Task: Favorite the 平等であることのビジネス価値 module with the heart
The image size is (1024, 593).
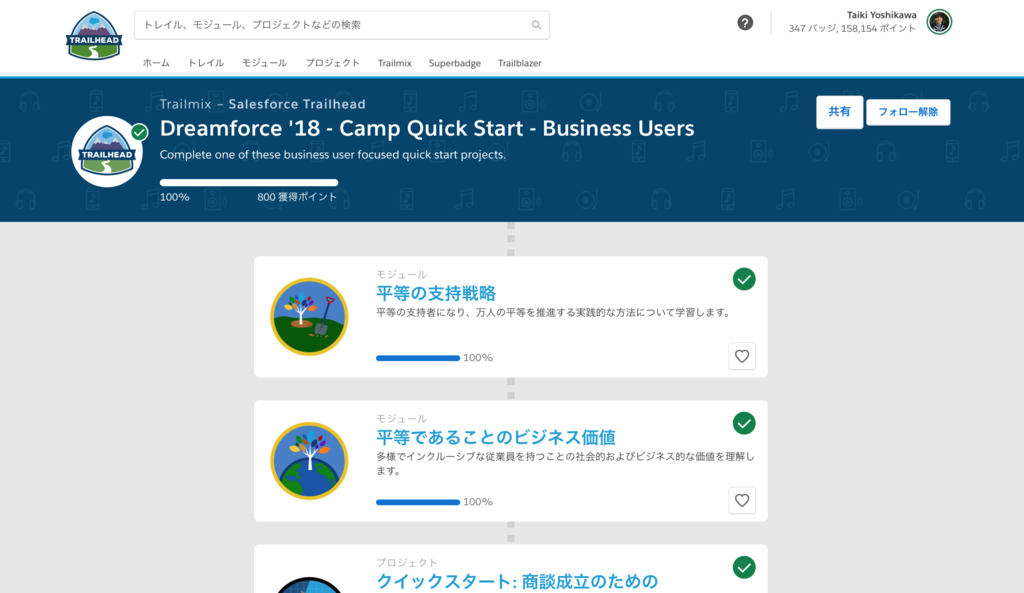Action: 742,500
